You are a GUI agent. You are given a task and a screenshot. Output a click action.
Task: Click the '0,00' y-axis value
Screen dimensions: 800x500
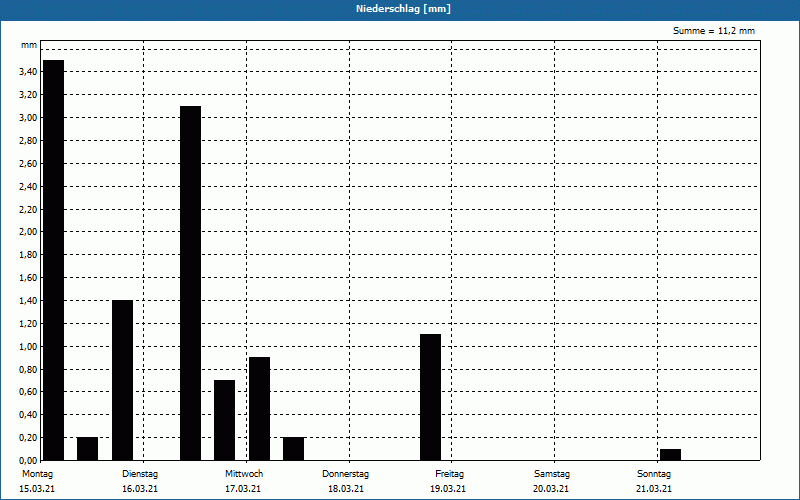tap(28, 461)
